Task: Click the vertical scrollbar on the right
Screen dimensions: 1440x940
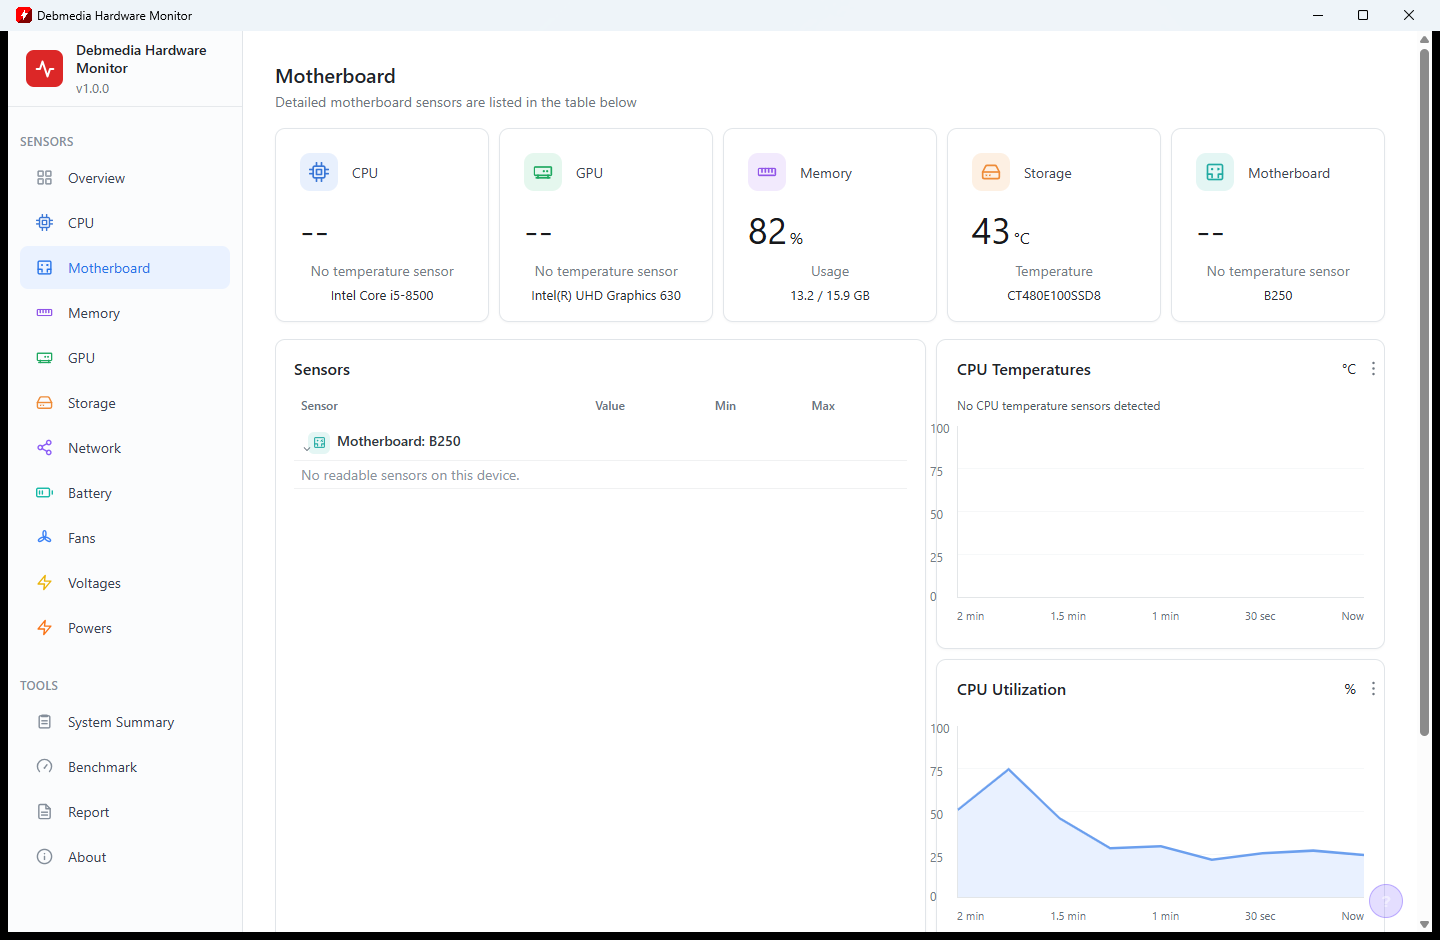Action: tap(1424, 392)
